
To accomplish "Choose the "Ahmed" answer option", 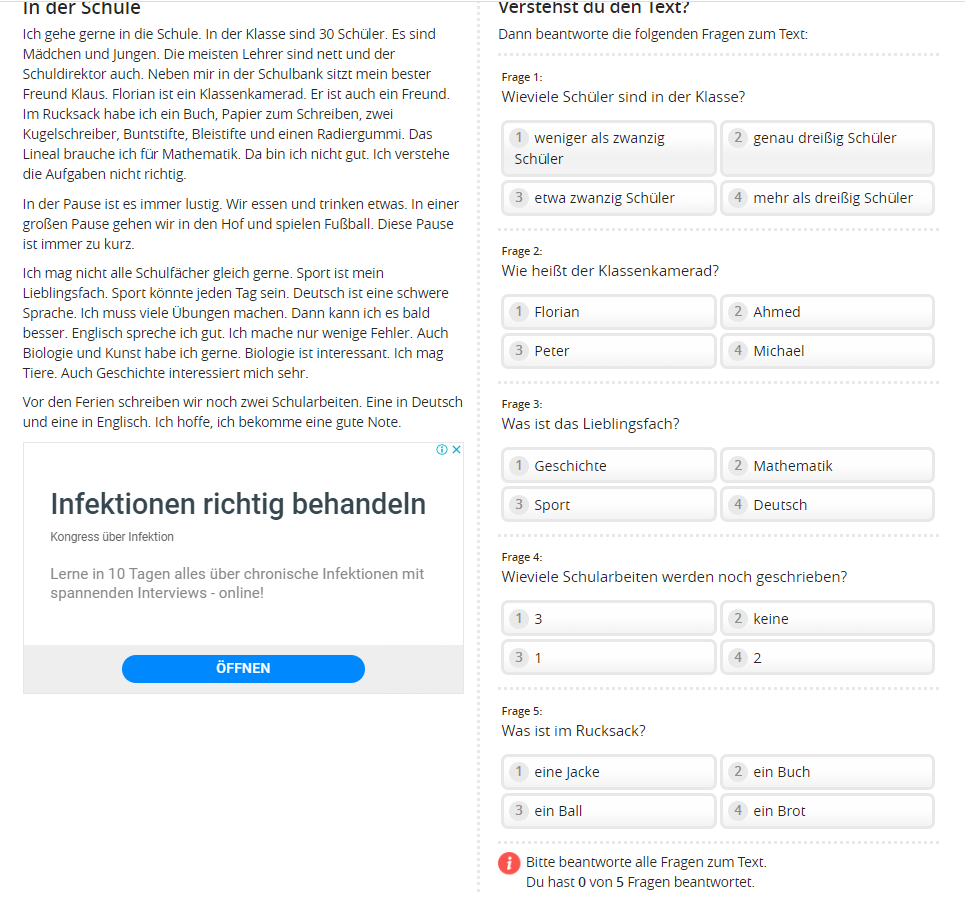I will (827, 312).
